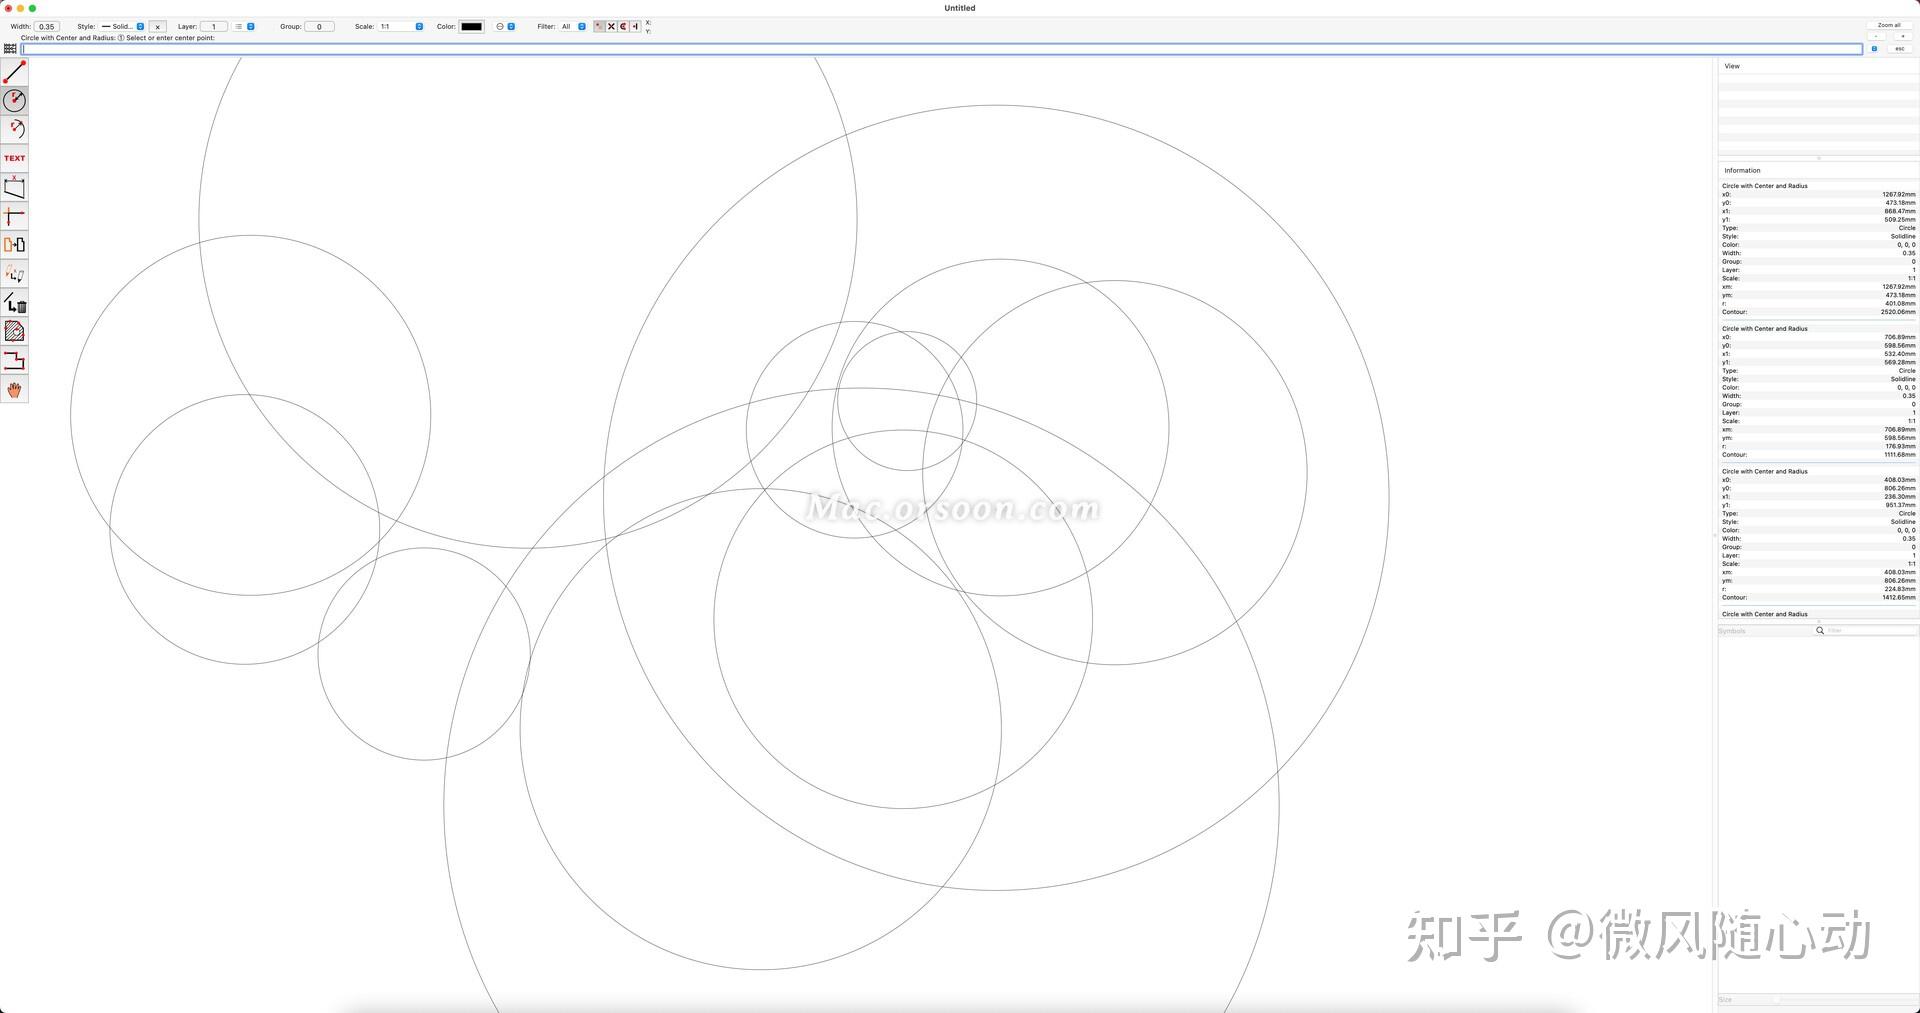Select the Hatch fill tool

tap(14, 332)
